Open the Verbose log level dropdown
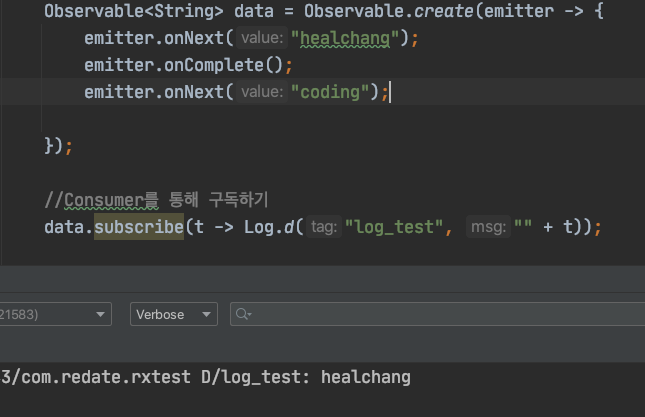The height and width of the screenshot is (417, 645). 174,314
